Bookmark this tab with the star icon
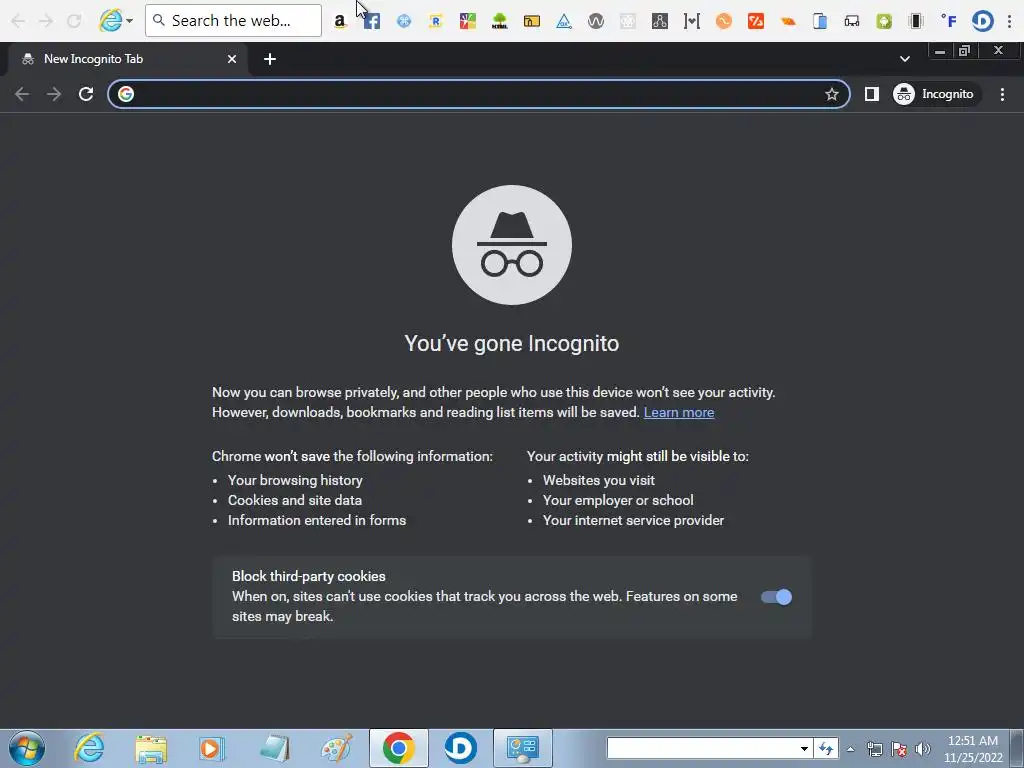 831,94
